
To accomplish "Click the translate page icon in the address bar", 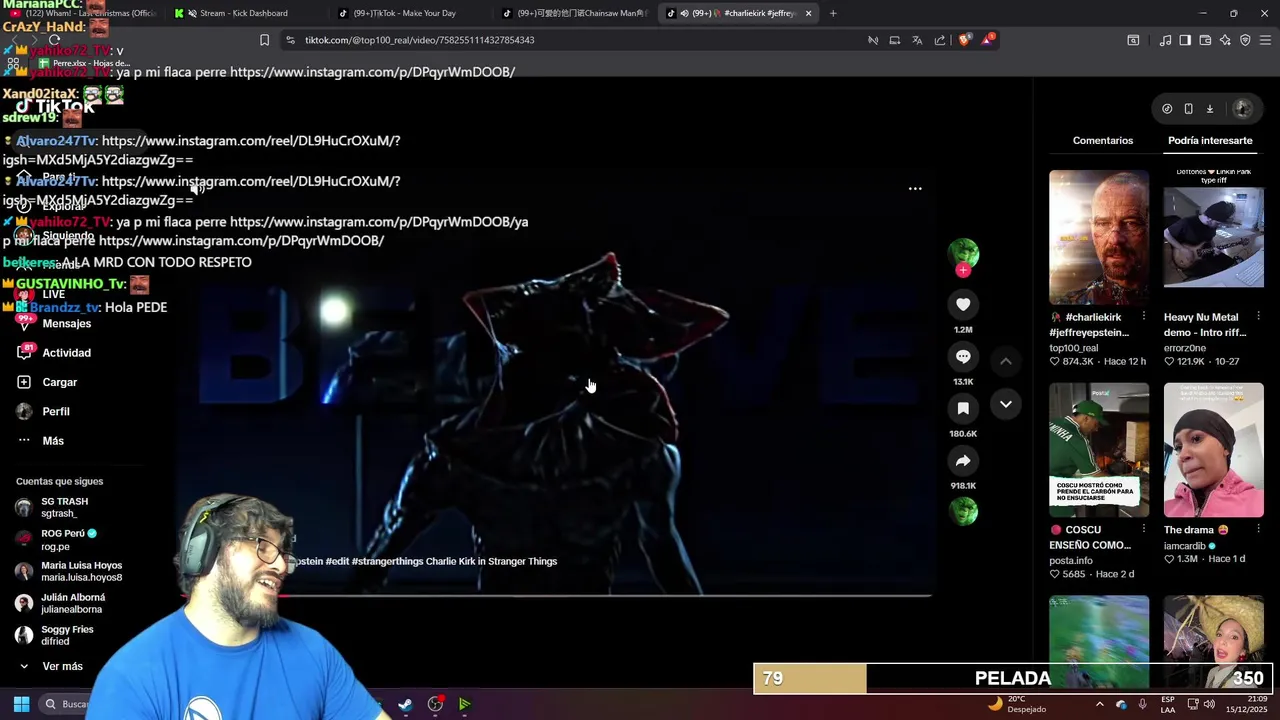I will click(x=917, y=40).
